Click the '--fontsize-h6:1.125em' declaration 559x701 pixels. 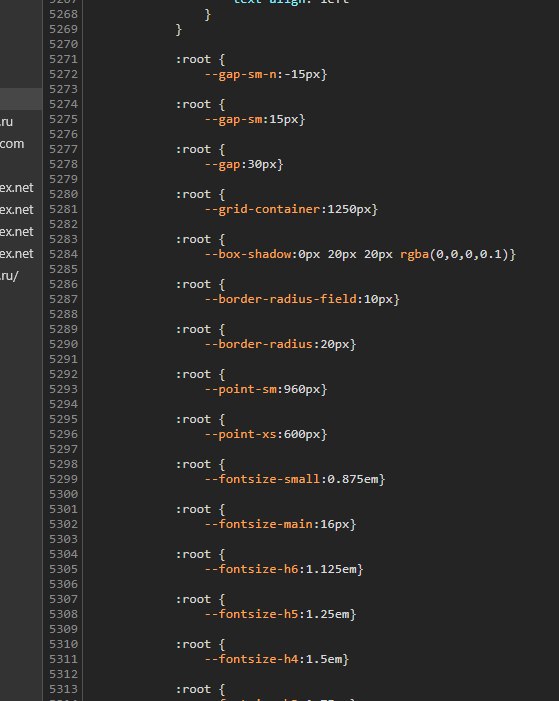284,569
